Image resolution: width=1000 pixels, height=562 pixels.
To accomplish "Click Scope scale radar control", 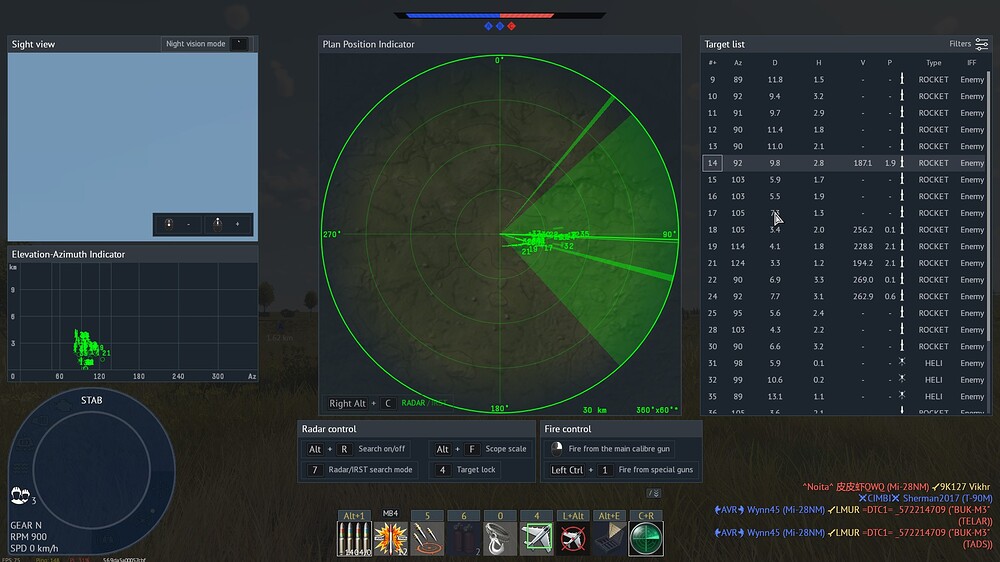I will [481, 449].
